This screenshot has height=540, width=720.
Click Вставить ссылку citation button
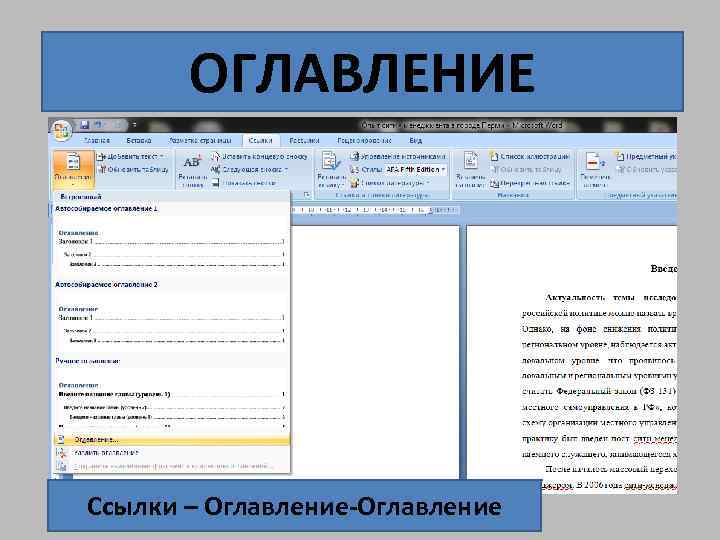tap(331, 169)
